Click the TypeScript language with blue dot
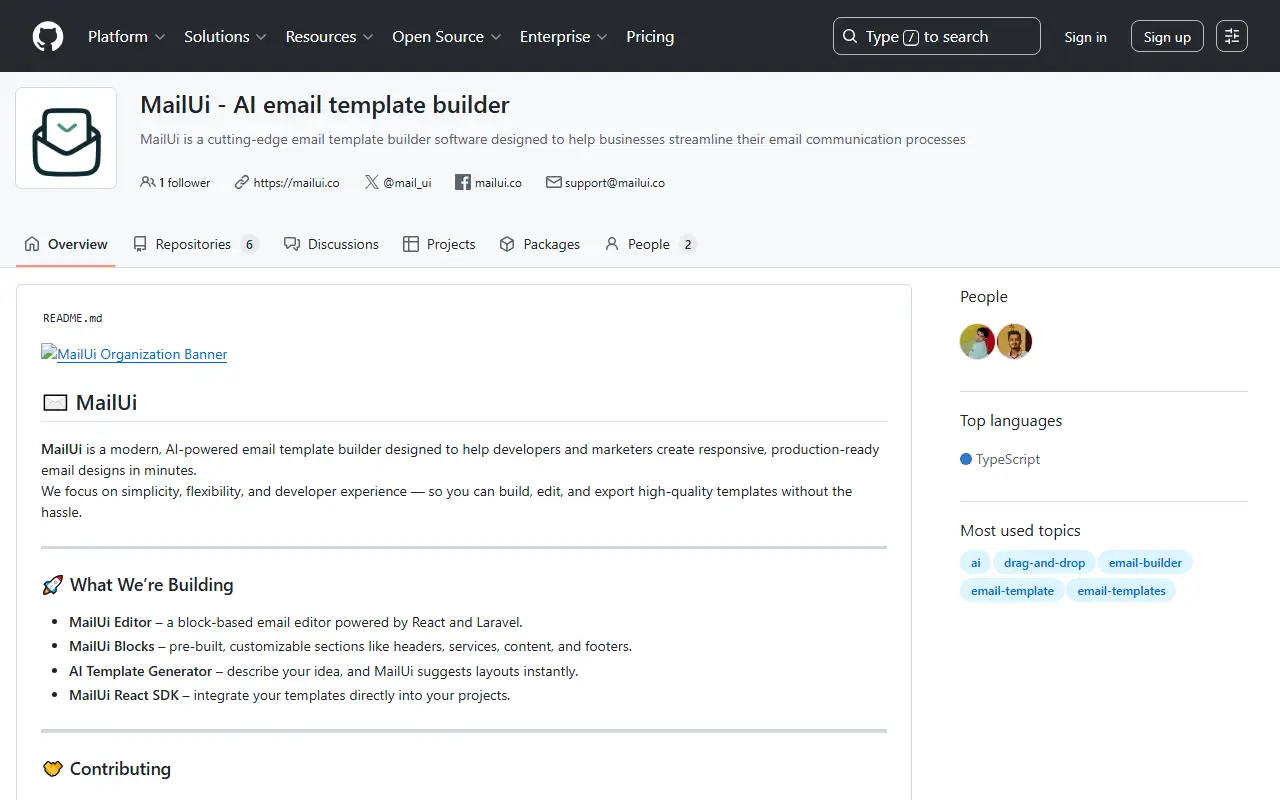The width and height of the screenshot is (1280, 800). pos(1000,459)
